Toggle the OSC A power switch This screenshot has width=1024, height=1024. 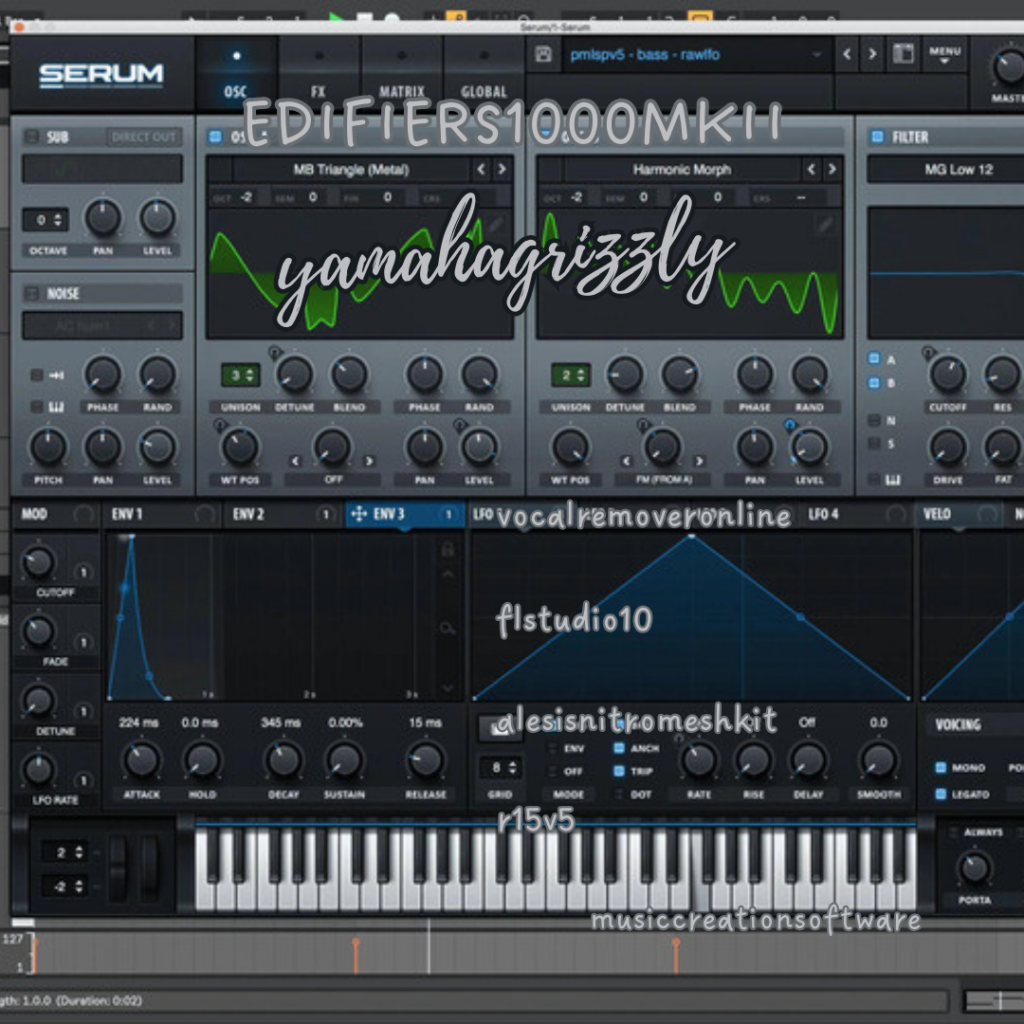(215, 136)
